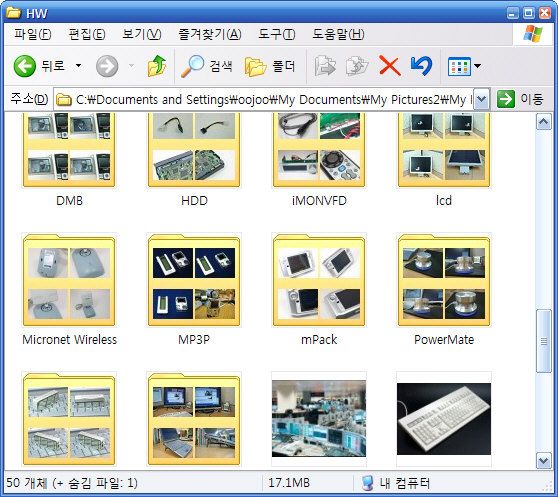The width and height of the screenshot is (558, 497).
Task: Select the folder with monitor desk photos
Action: tap(194, 419)
